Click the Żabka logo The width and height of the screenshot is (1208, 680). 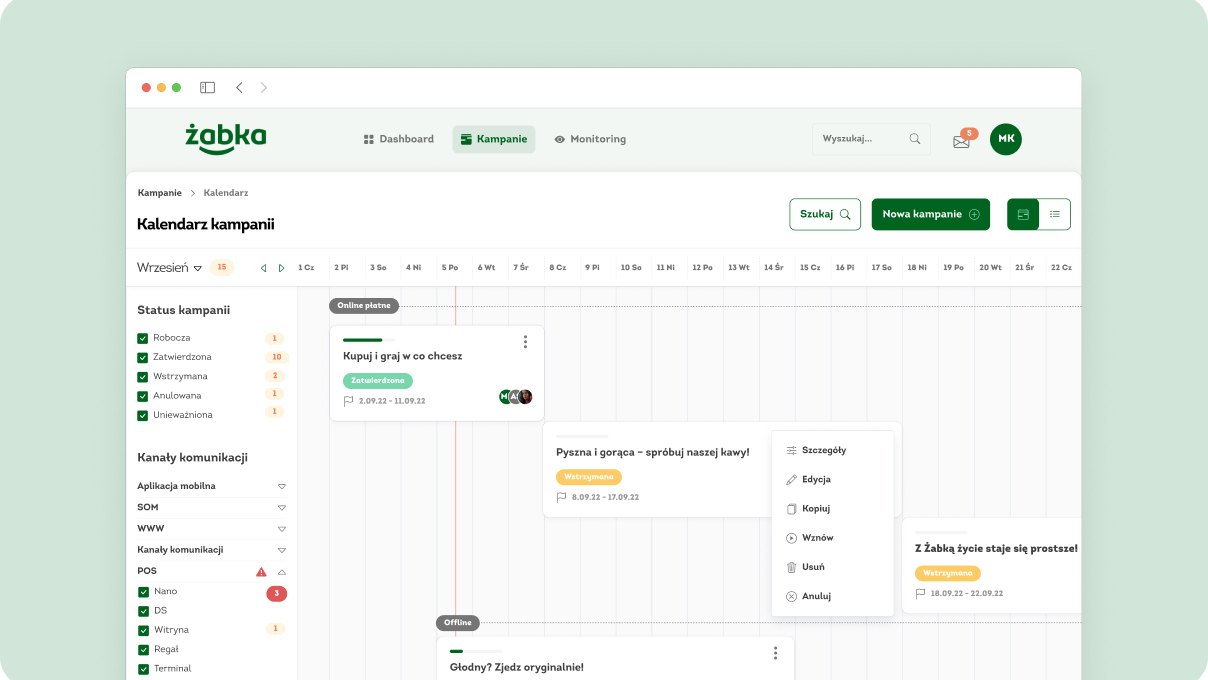(226, 138)
